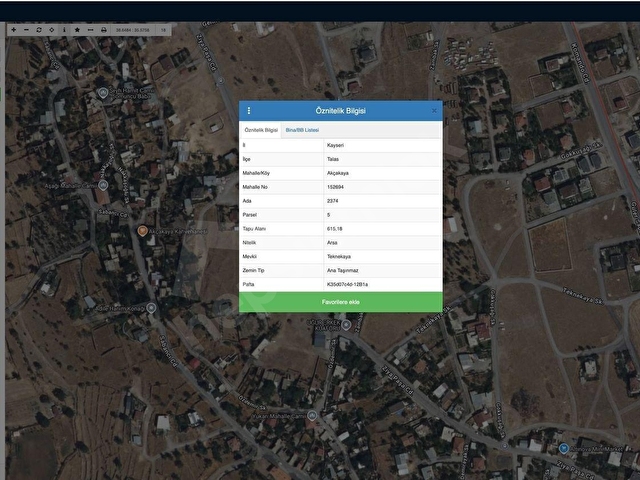The height and width of the screenshot is (480, 640).
Task: Zoom out with the minus tool
Action: click(x=26, y=30)
